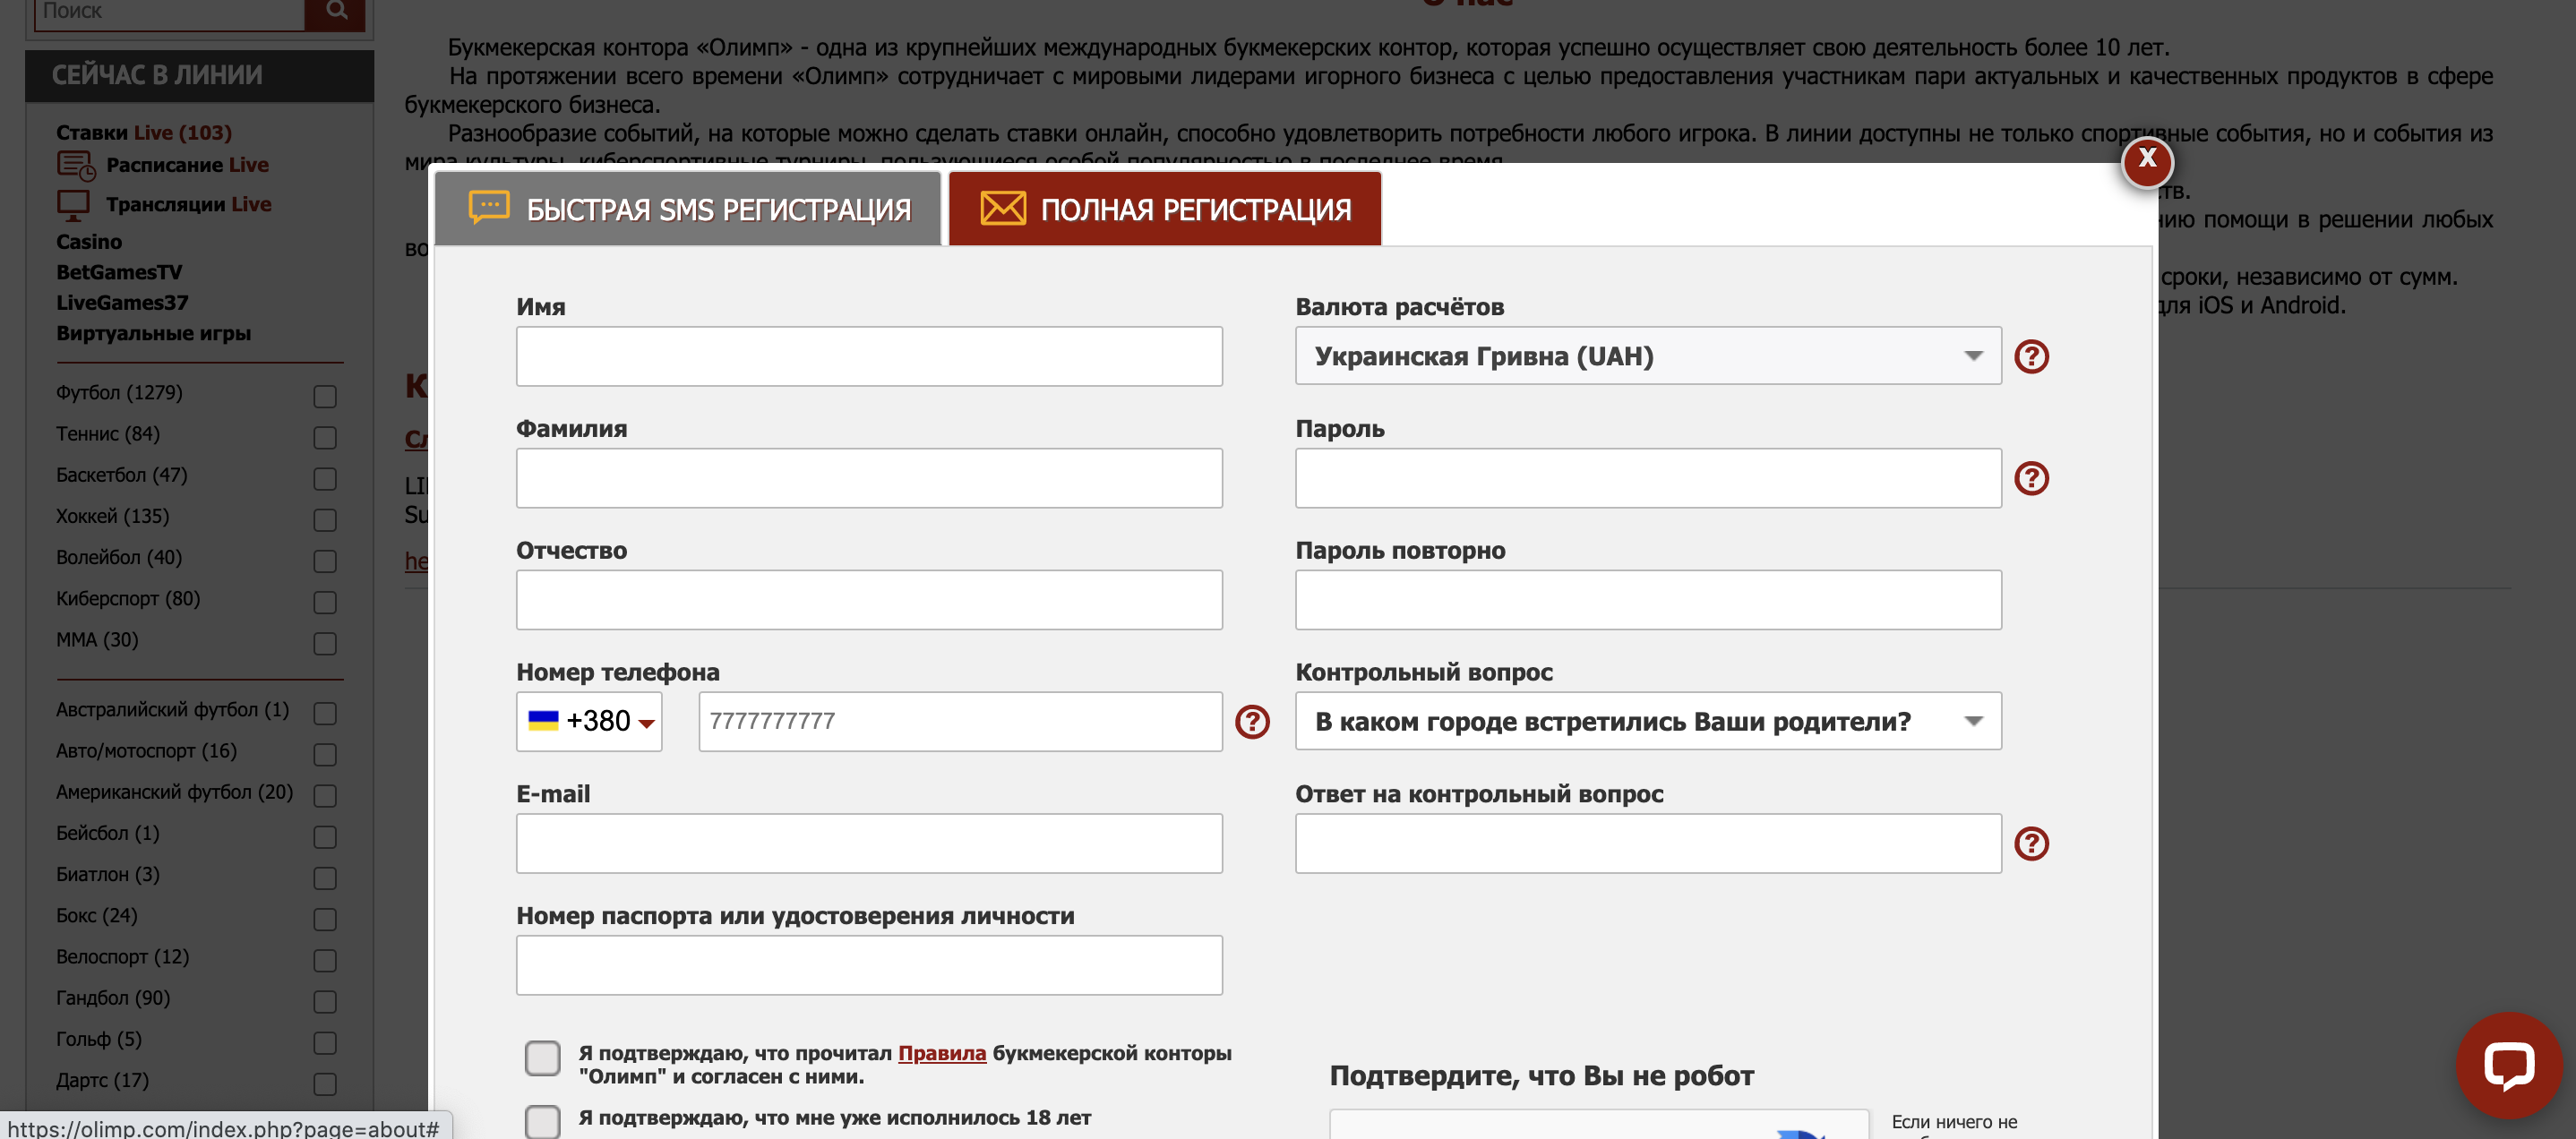2576x1139 pixels.
Task: Check the Гандбол (90) checkbox
Action: point(325,1002)
